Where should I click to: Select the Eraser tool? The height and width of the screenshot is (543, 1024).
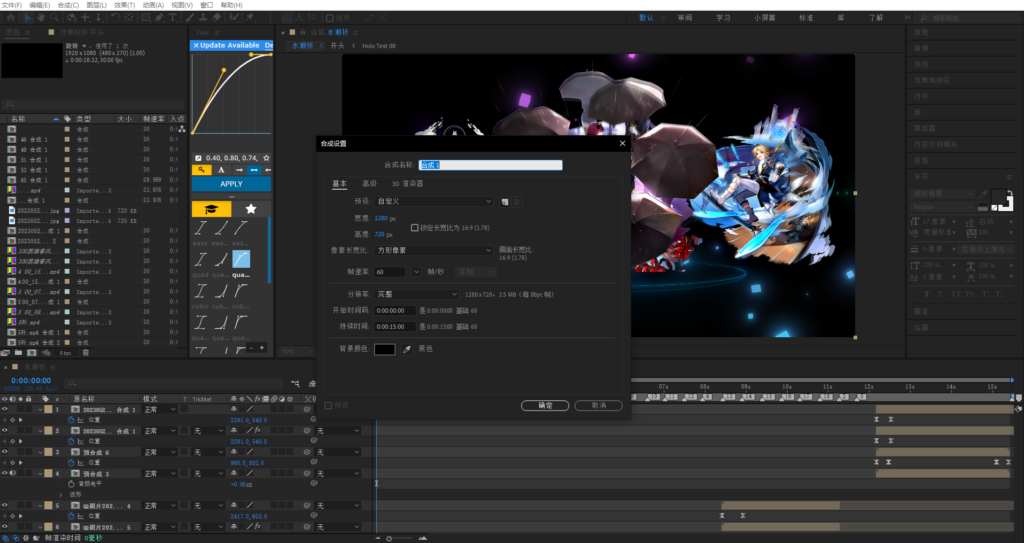point(217,18)
